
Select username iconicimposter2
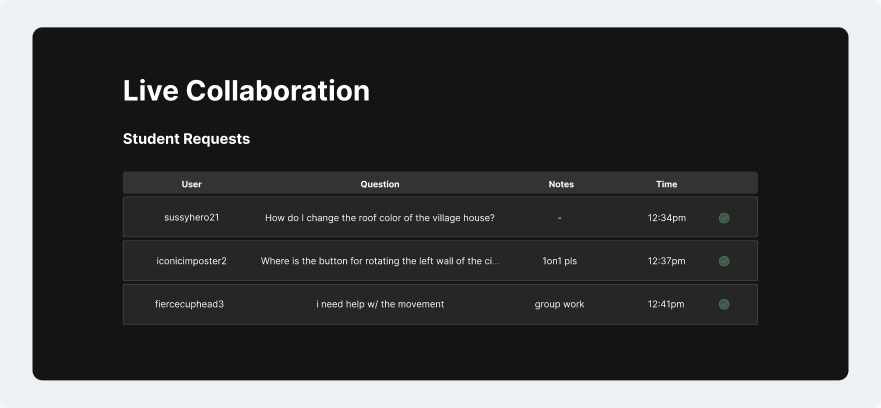click(192, 261)
